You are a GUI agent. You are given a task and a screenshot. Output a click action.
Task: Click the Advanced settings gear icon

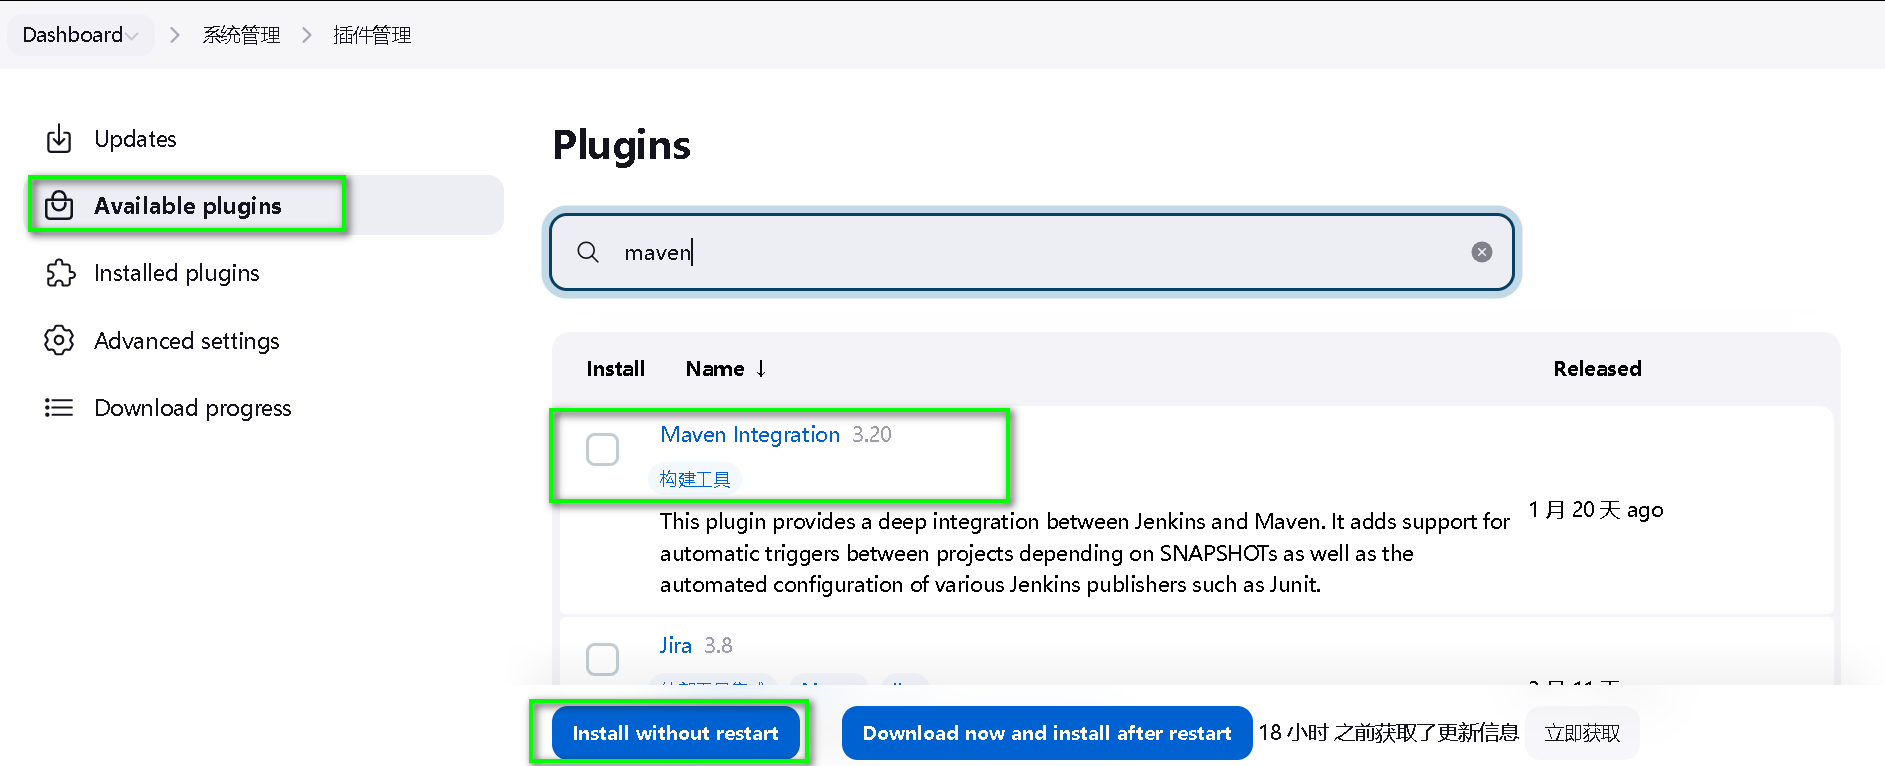click(x=59, y=341)
